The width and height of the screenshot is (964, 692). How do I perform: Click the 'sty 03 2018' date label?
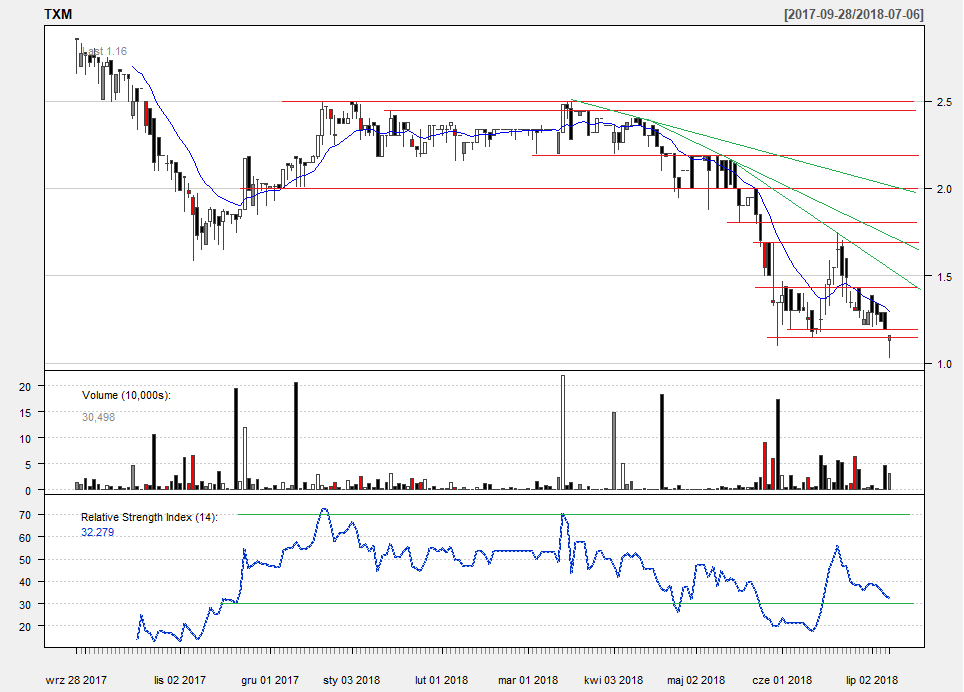point(351,680)
